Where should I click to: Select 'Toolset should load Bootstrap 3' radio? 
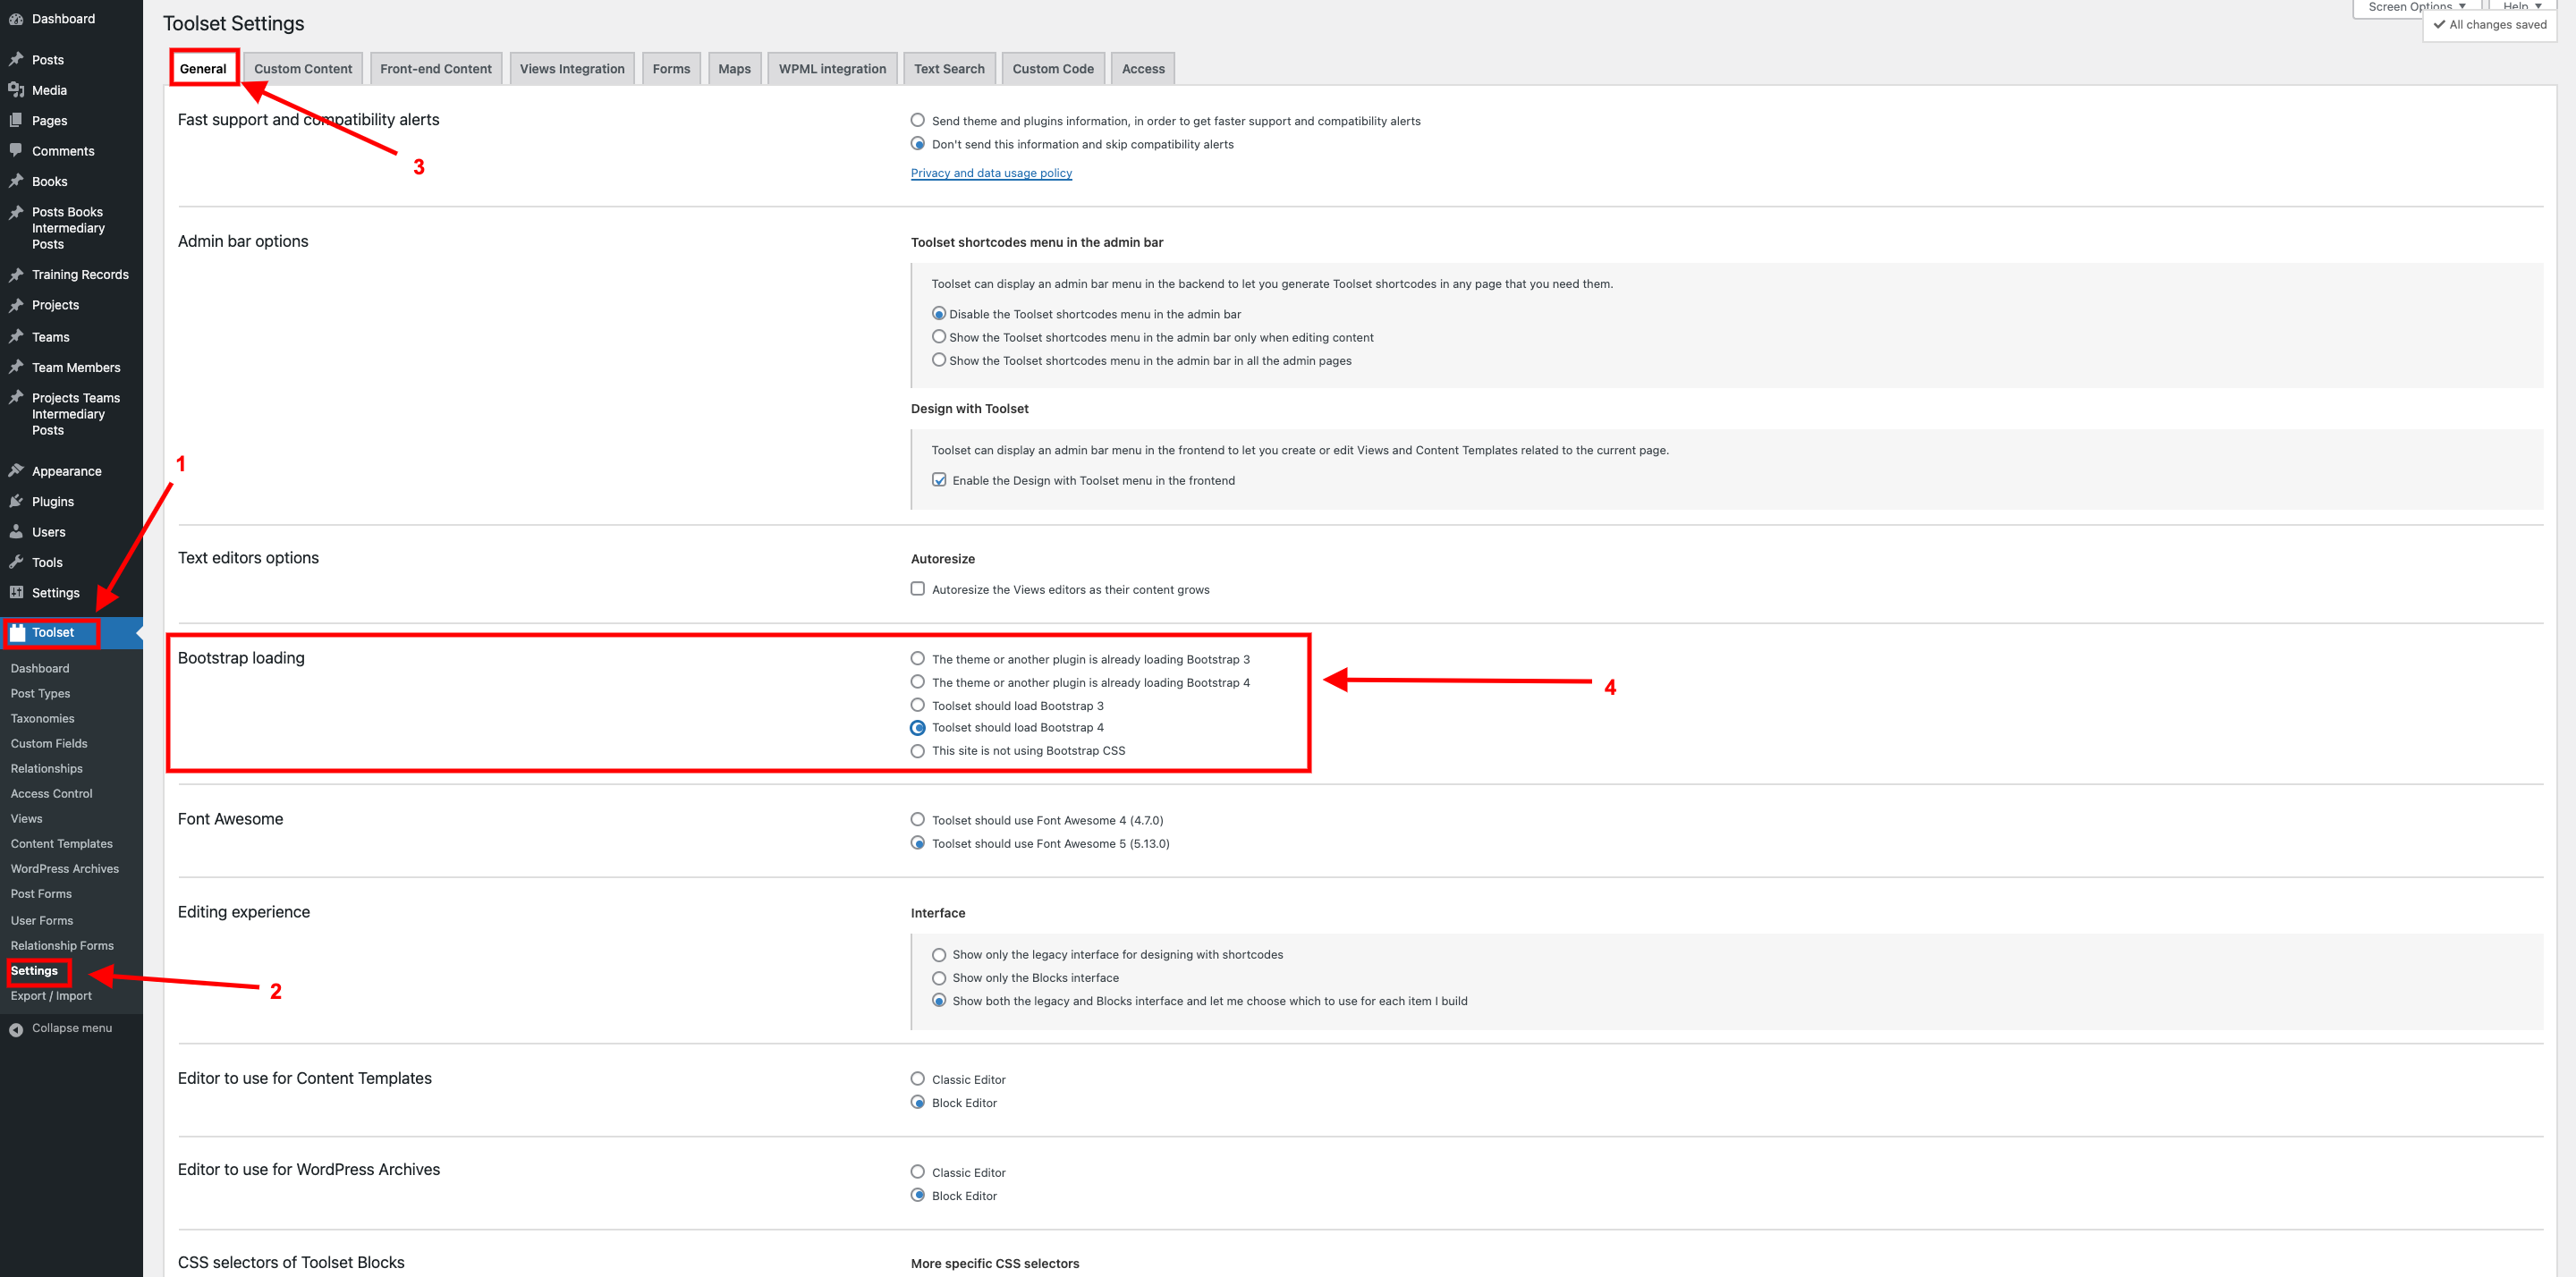click(x=917, y=705)
